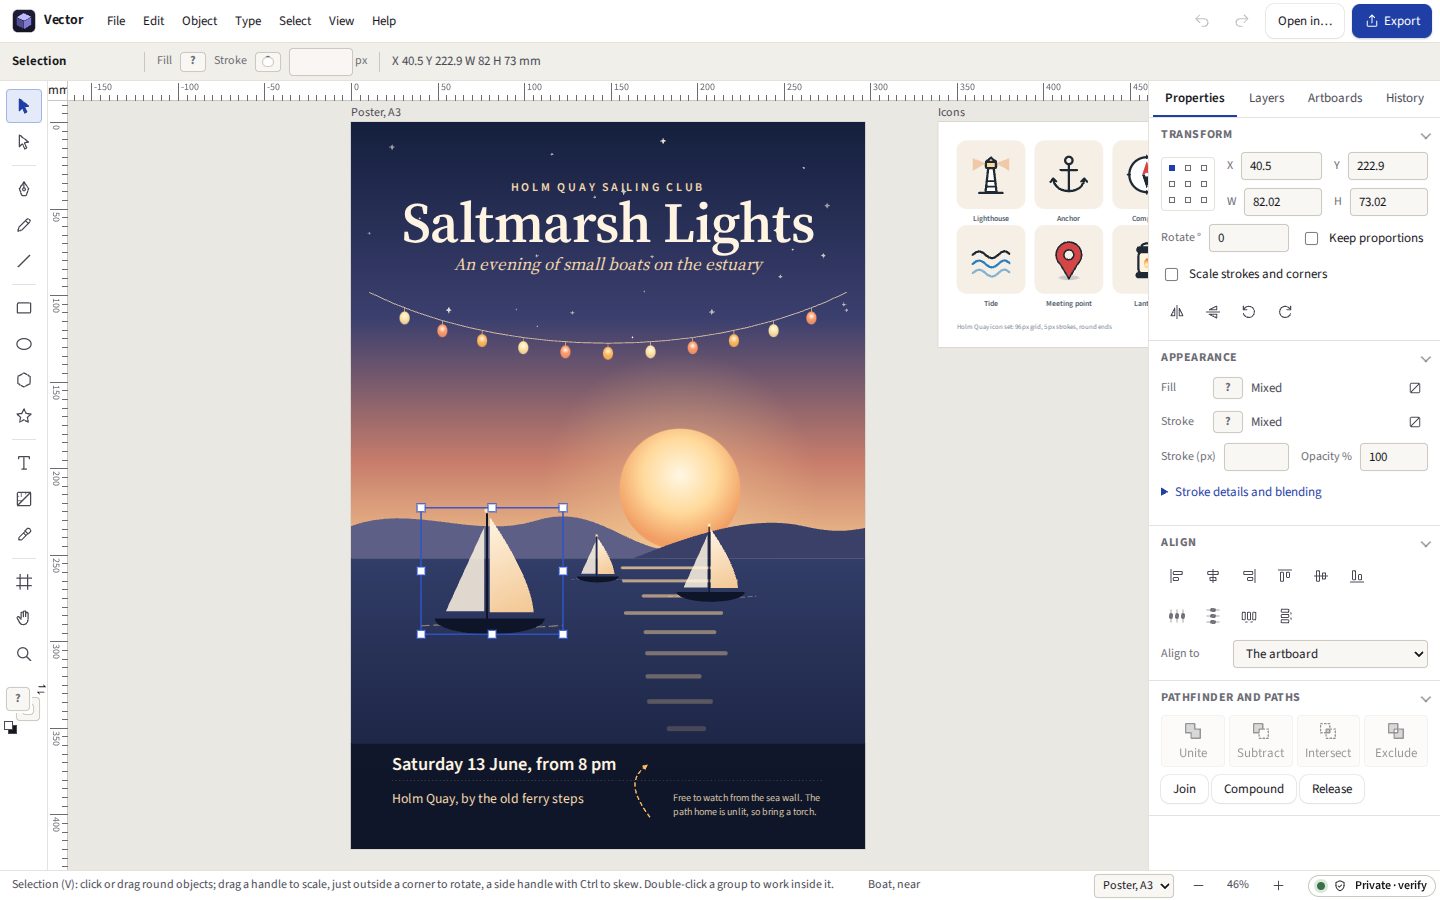
Task: Select the Zoom magnifier tool
Action: [24, 654]
